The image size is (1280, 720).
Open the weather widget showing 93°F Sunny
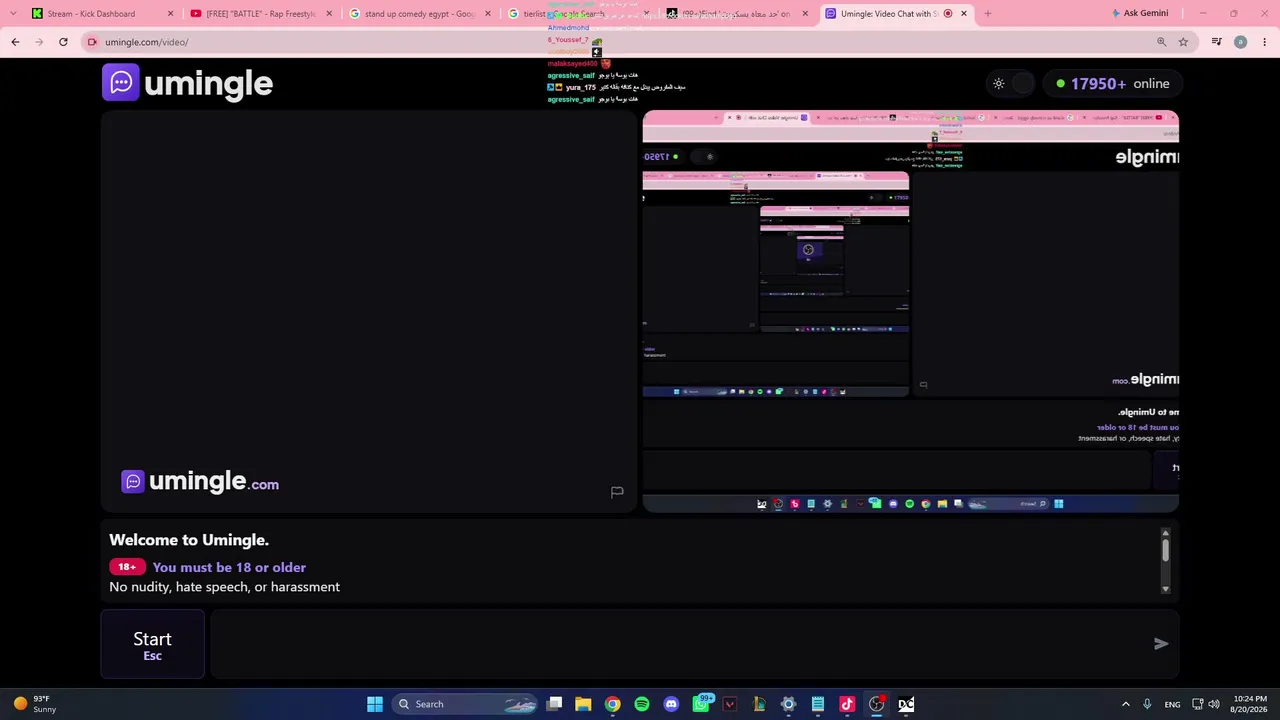point(34,704)
